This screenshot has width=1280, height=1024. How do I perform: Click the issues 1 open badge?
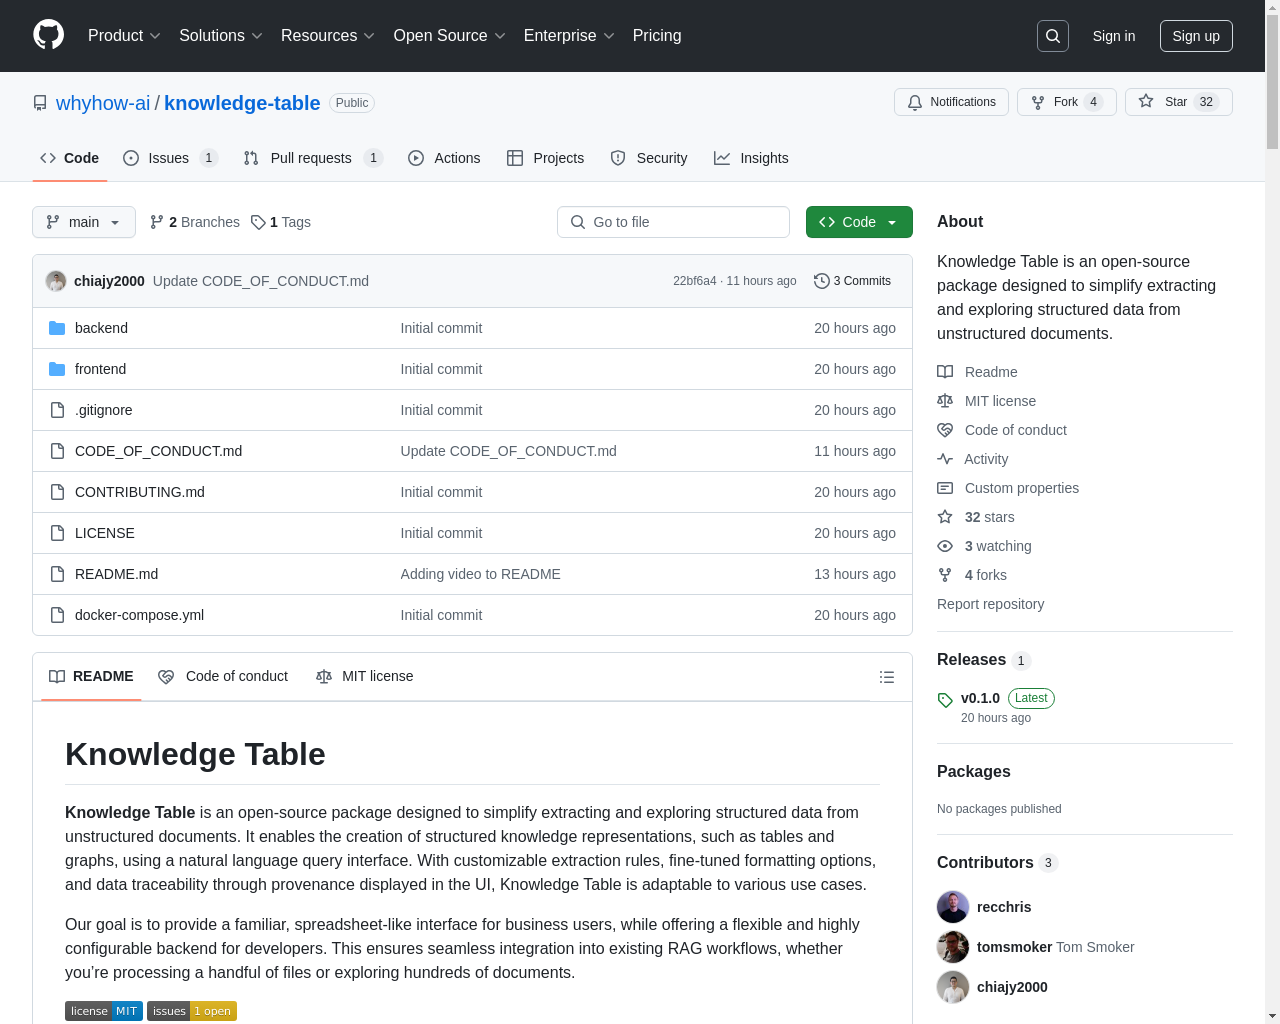[192, 1011]
